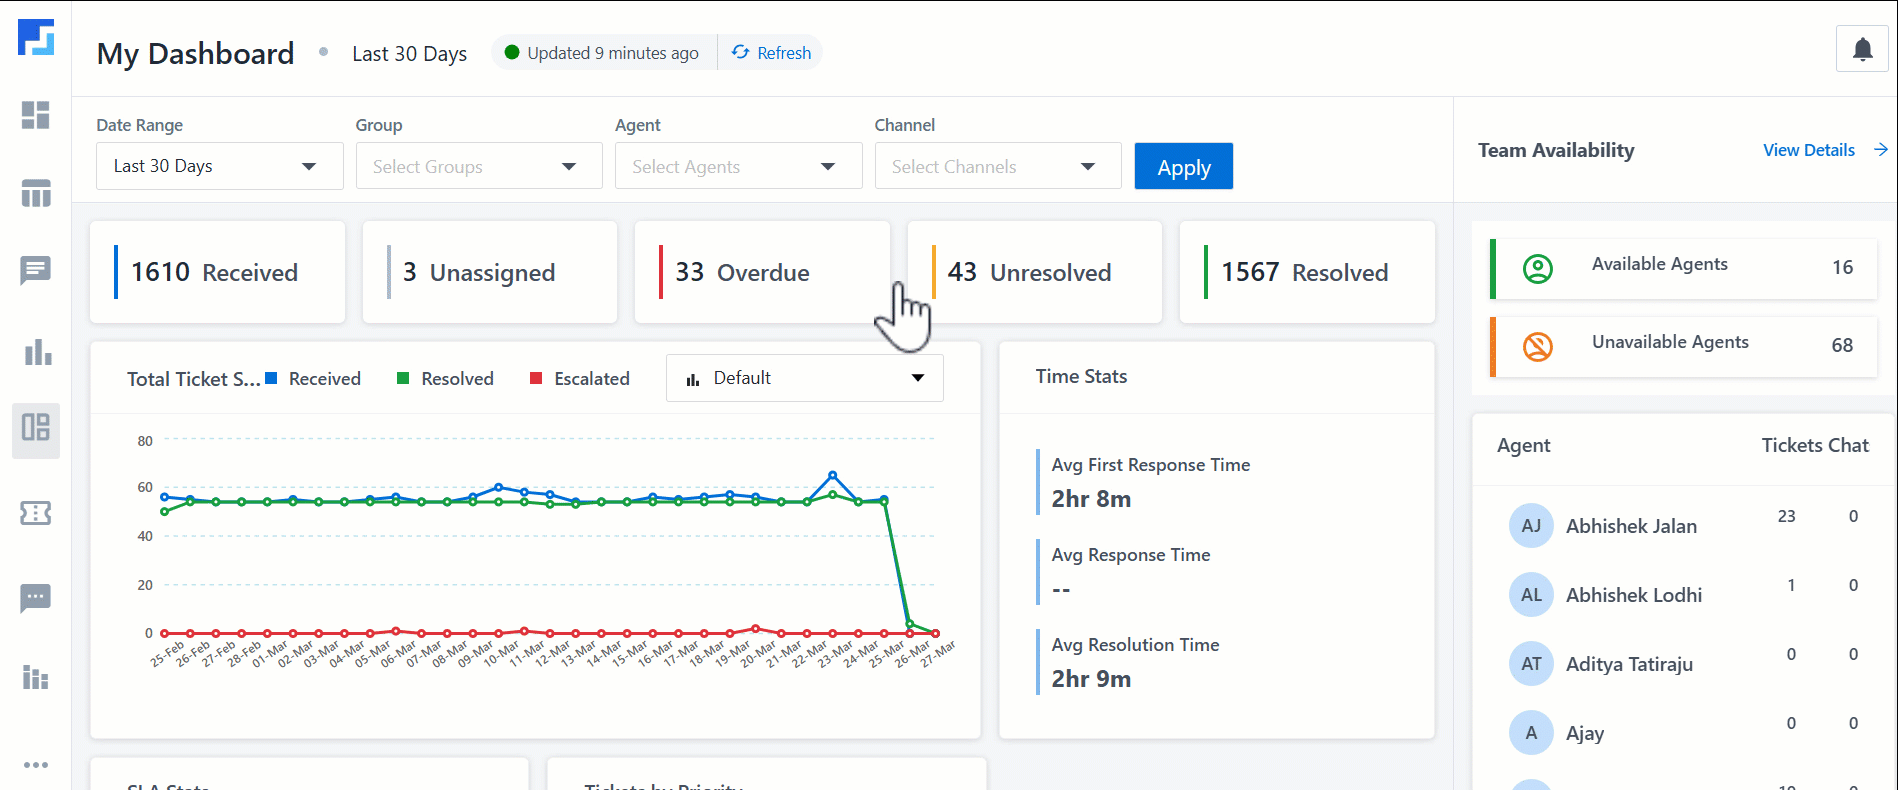This screenshot has width=1898, height=790.
Task: Open the Select Groups dropdown
Action: 479,166
